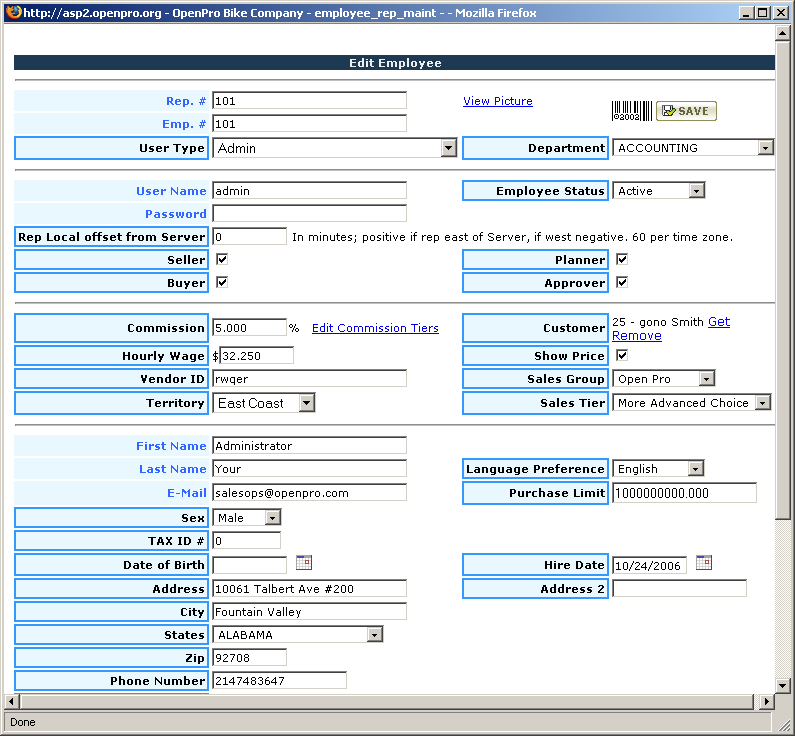Uncheck the Buyer checkbox
The width and height of the screenshot is (795, 736).
222,282
